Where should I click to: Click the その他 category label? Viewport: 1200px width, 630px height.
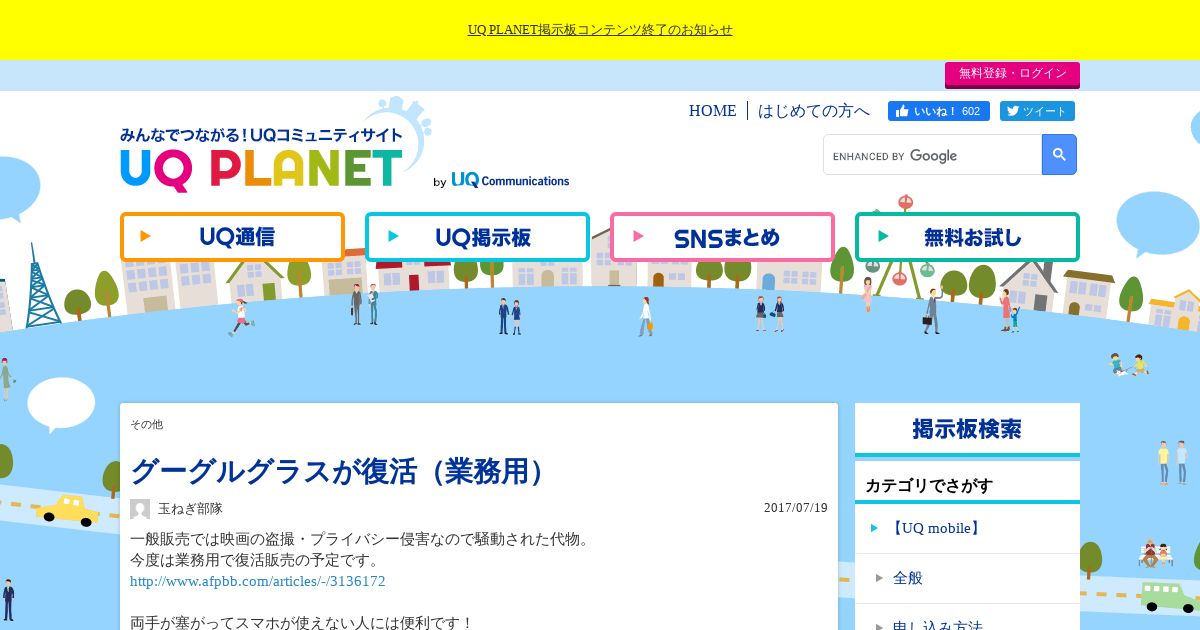tap(146, 425)
